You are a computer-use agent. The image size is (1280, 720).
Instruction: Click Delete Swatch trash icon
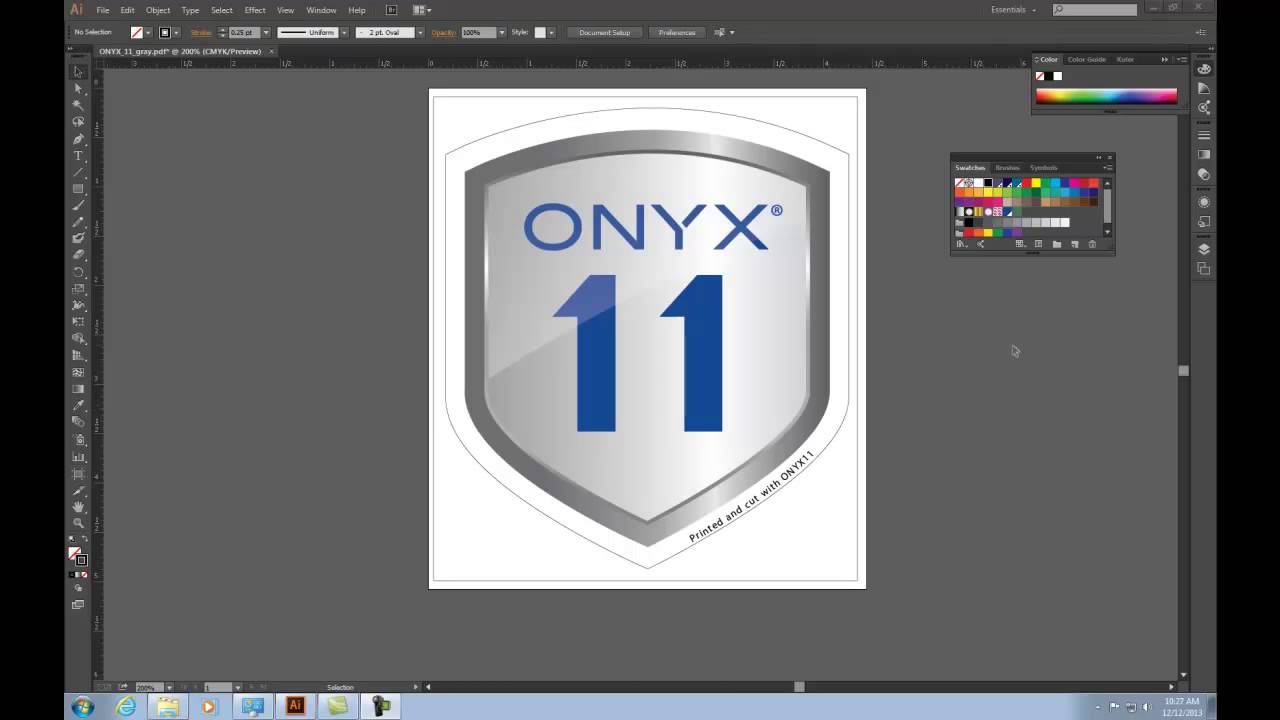1092,244
